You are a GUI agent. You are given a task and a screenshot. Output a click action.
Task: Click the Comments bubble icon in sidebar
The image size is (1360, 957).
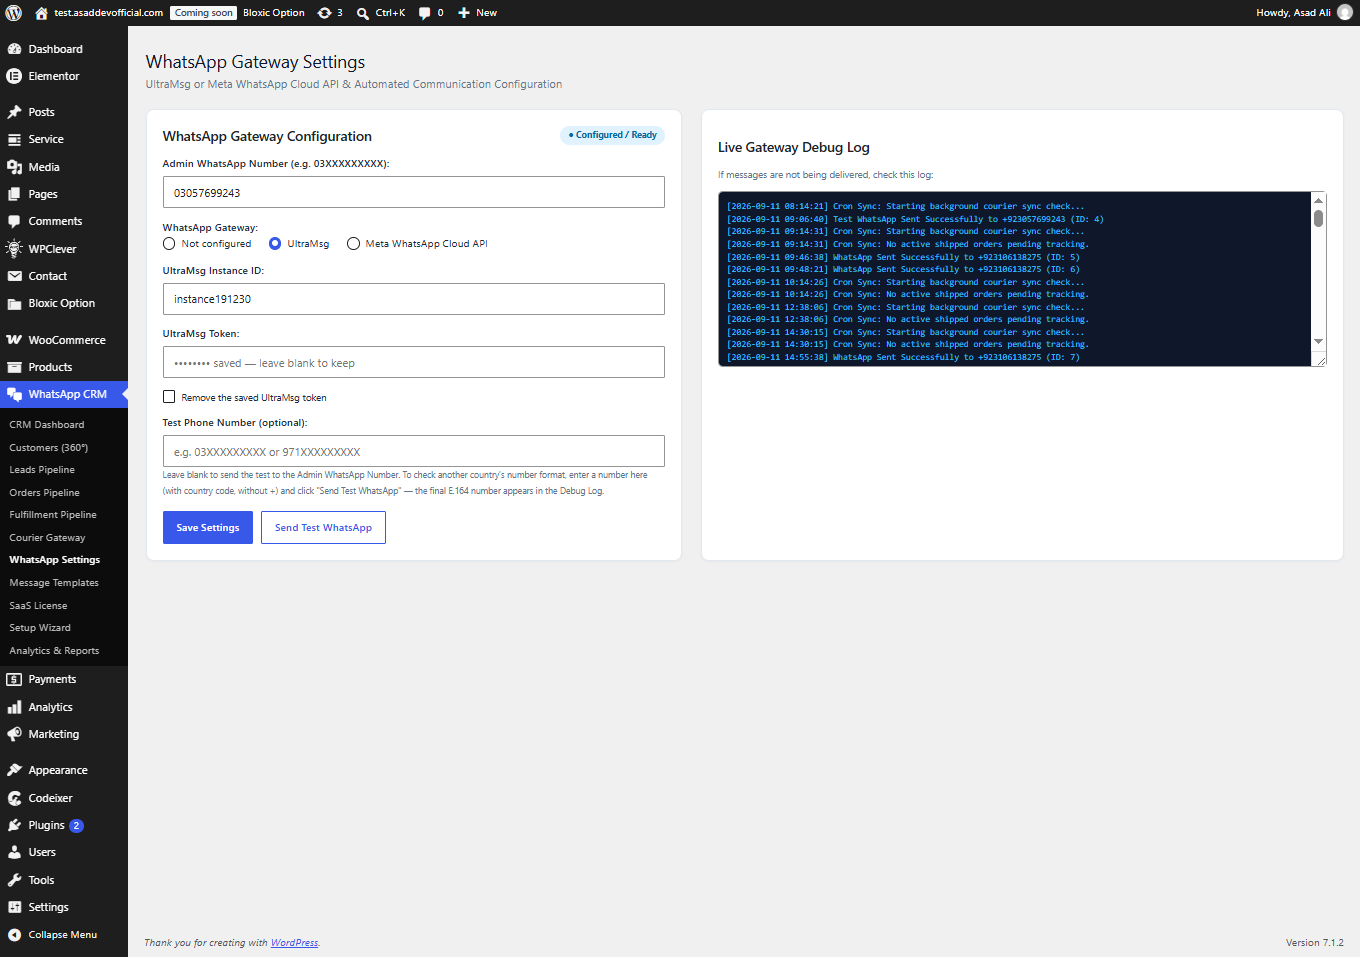click(14, 221)
